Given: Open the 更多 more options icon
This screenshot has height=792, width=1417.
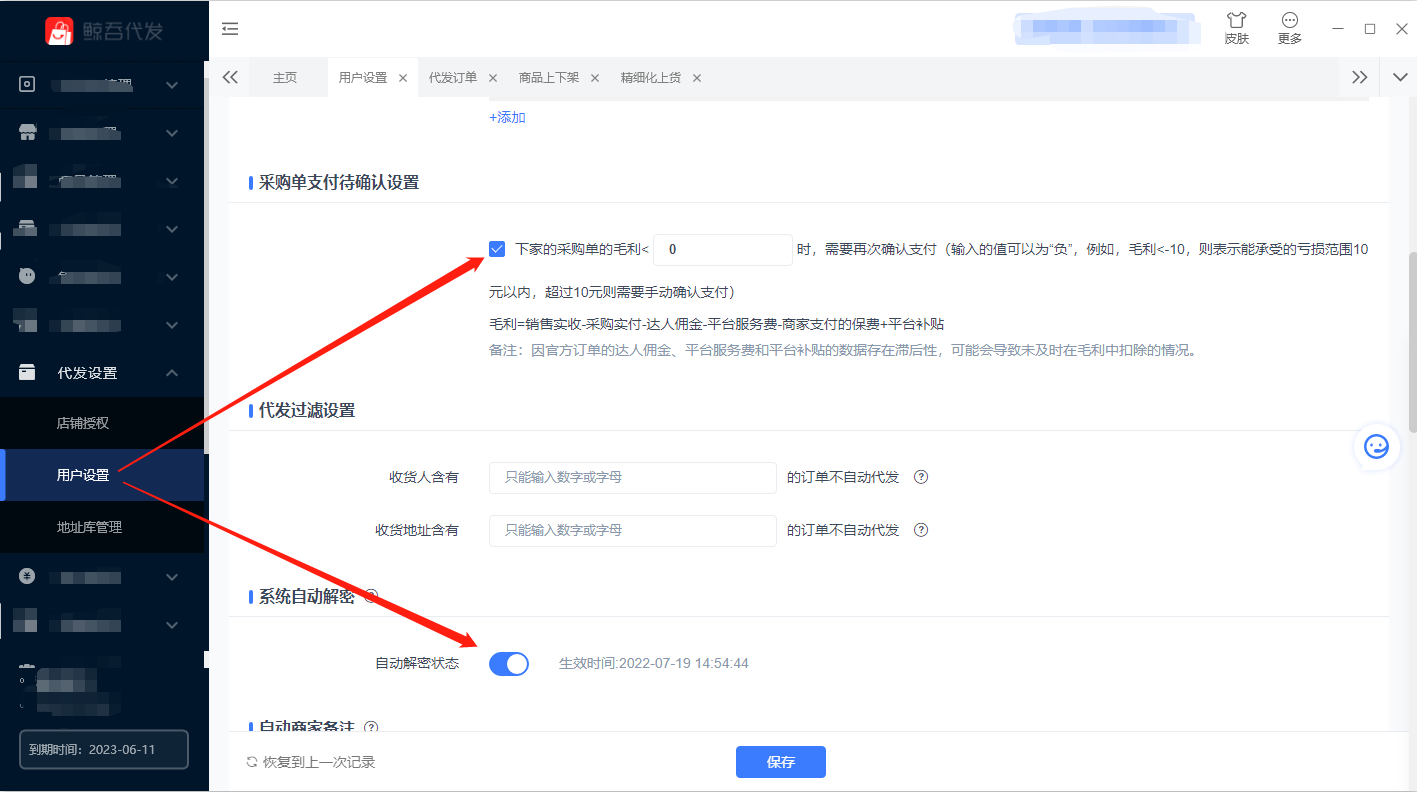Looking at the screenshot, I should pos(1290,20).
